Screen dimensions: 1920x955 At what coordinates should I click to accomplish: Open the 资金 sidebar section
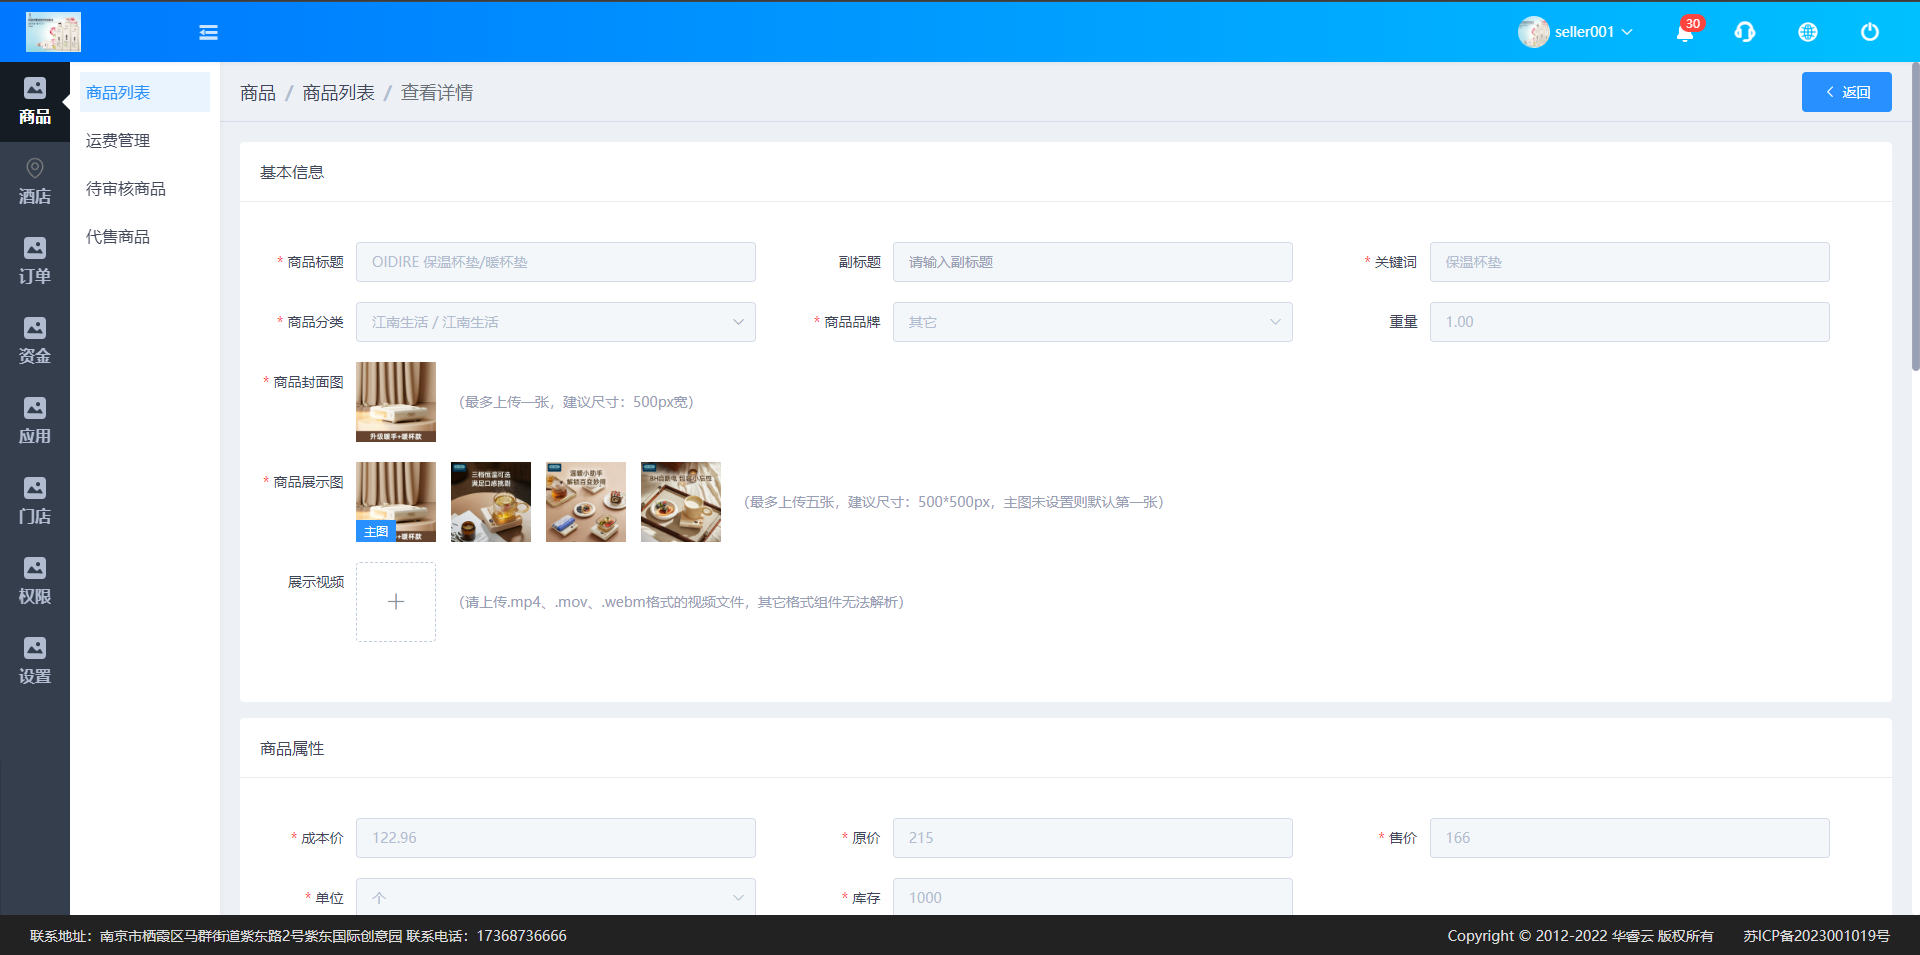[x=34, y=341]
